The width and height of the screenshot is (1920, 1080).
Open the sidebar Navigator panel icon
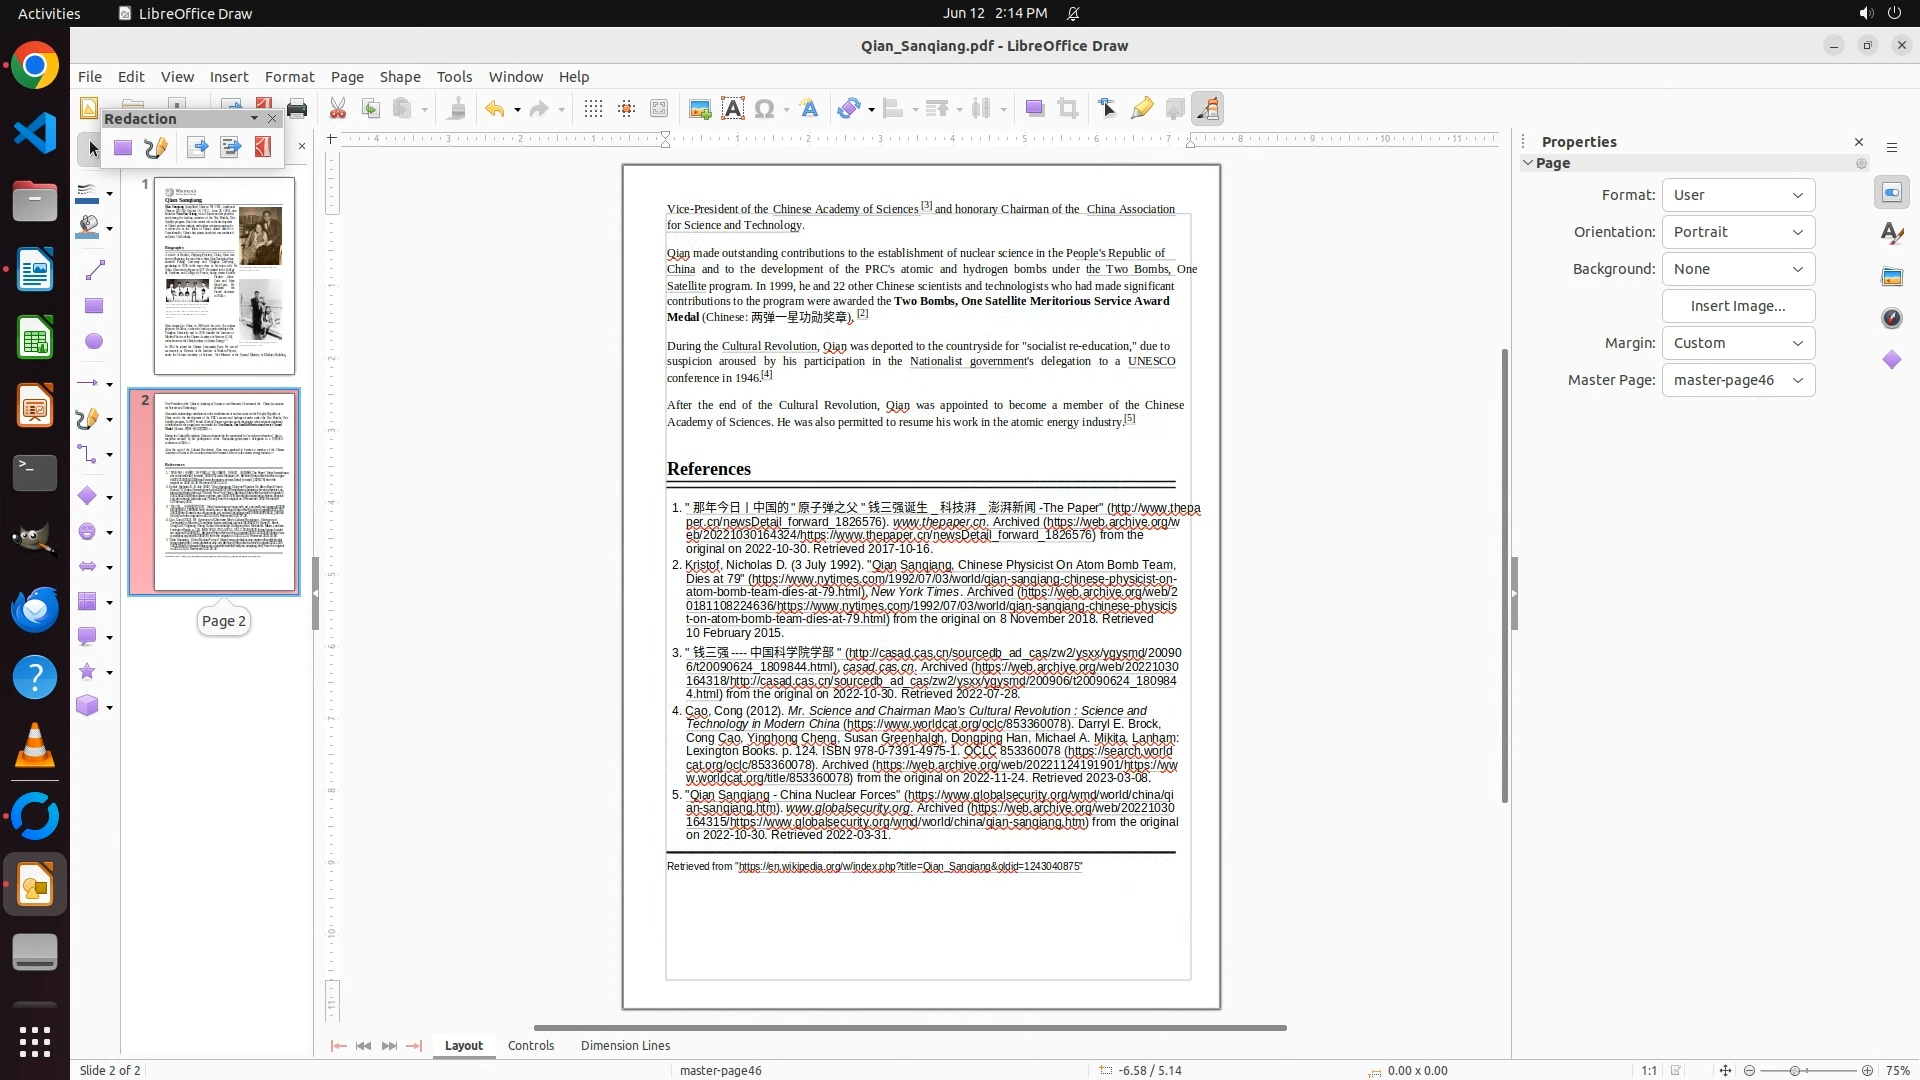[x=1891, y=318]
